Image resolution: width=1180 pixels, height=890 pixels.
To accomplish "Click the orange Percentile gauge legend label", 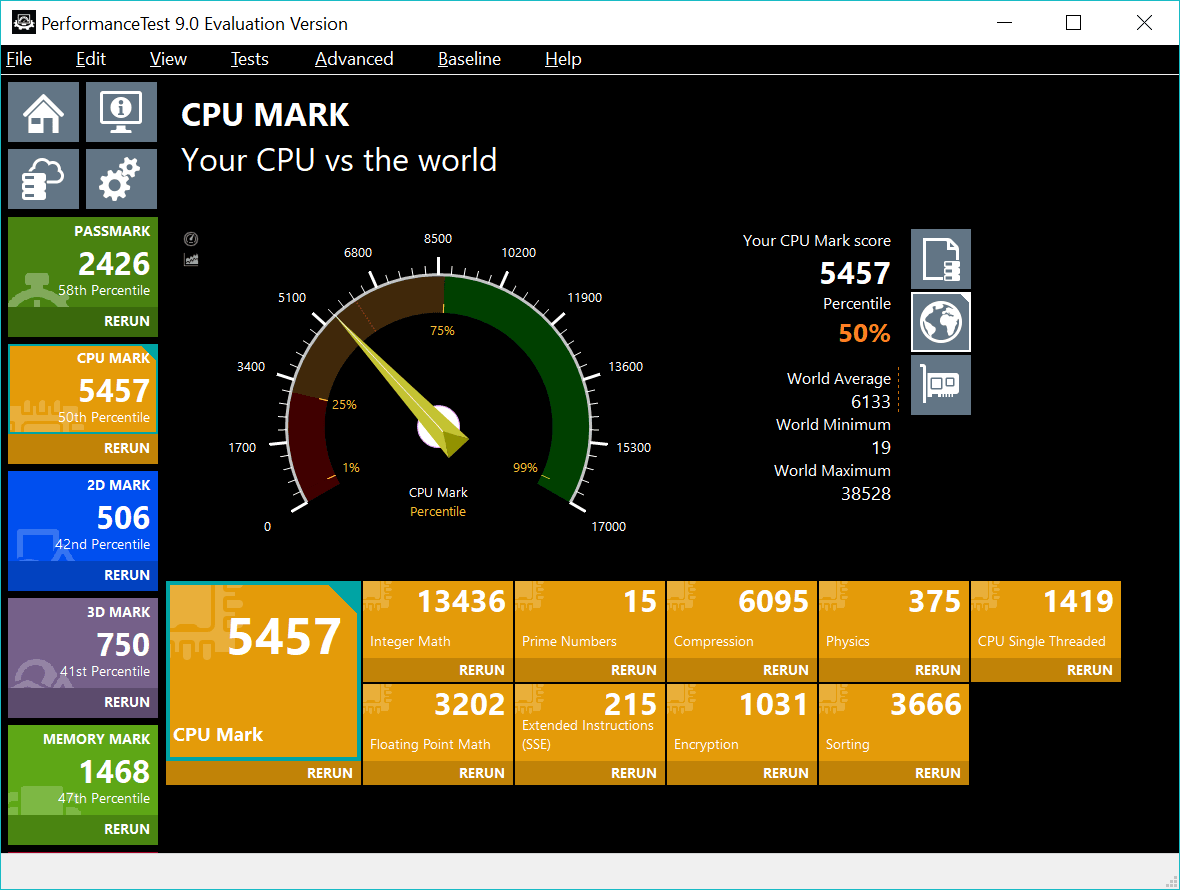I will (x=438, y=512).
